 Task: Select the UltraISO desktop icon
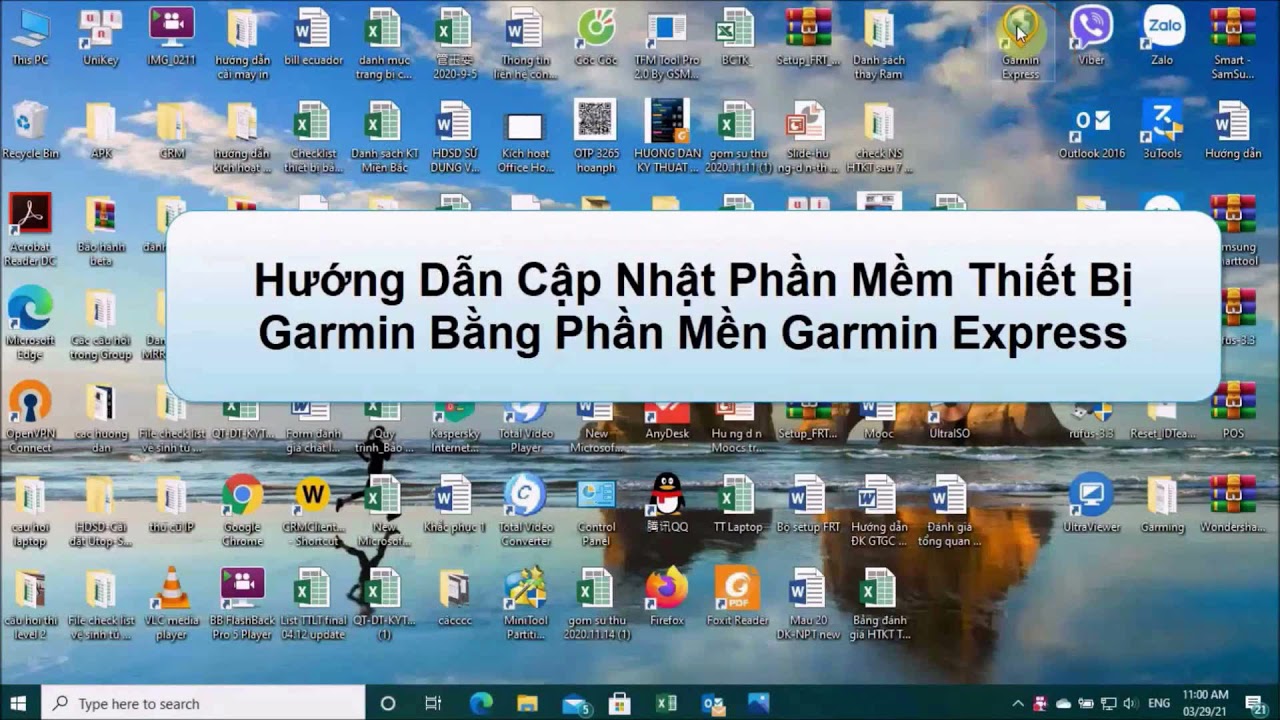[948, 420]
